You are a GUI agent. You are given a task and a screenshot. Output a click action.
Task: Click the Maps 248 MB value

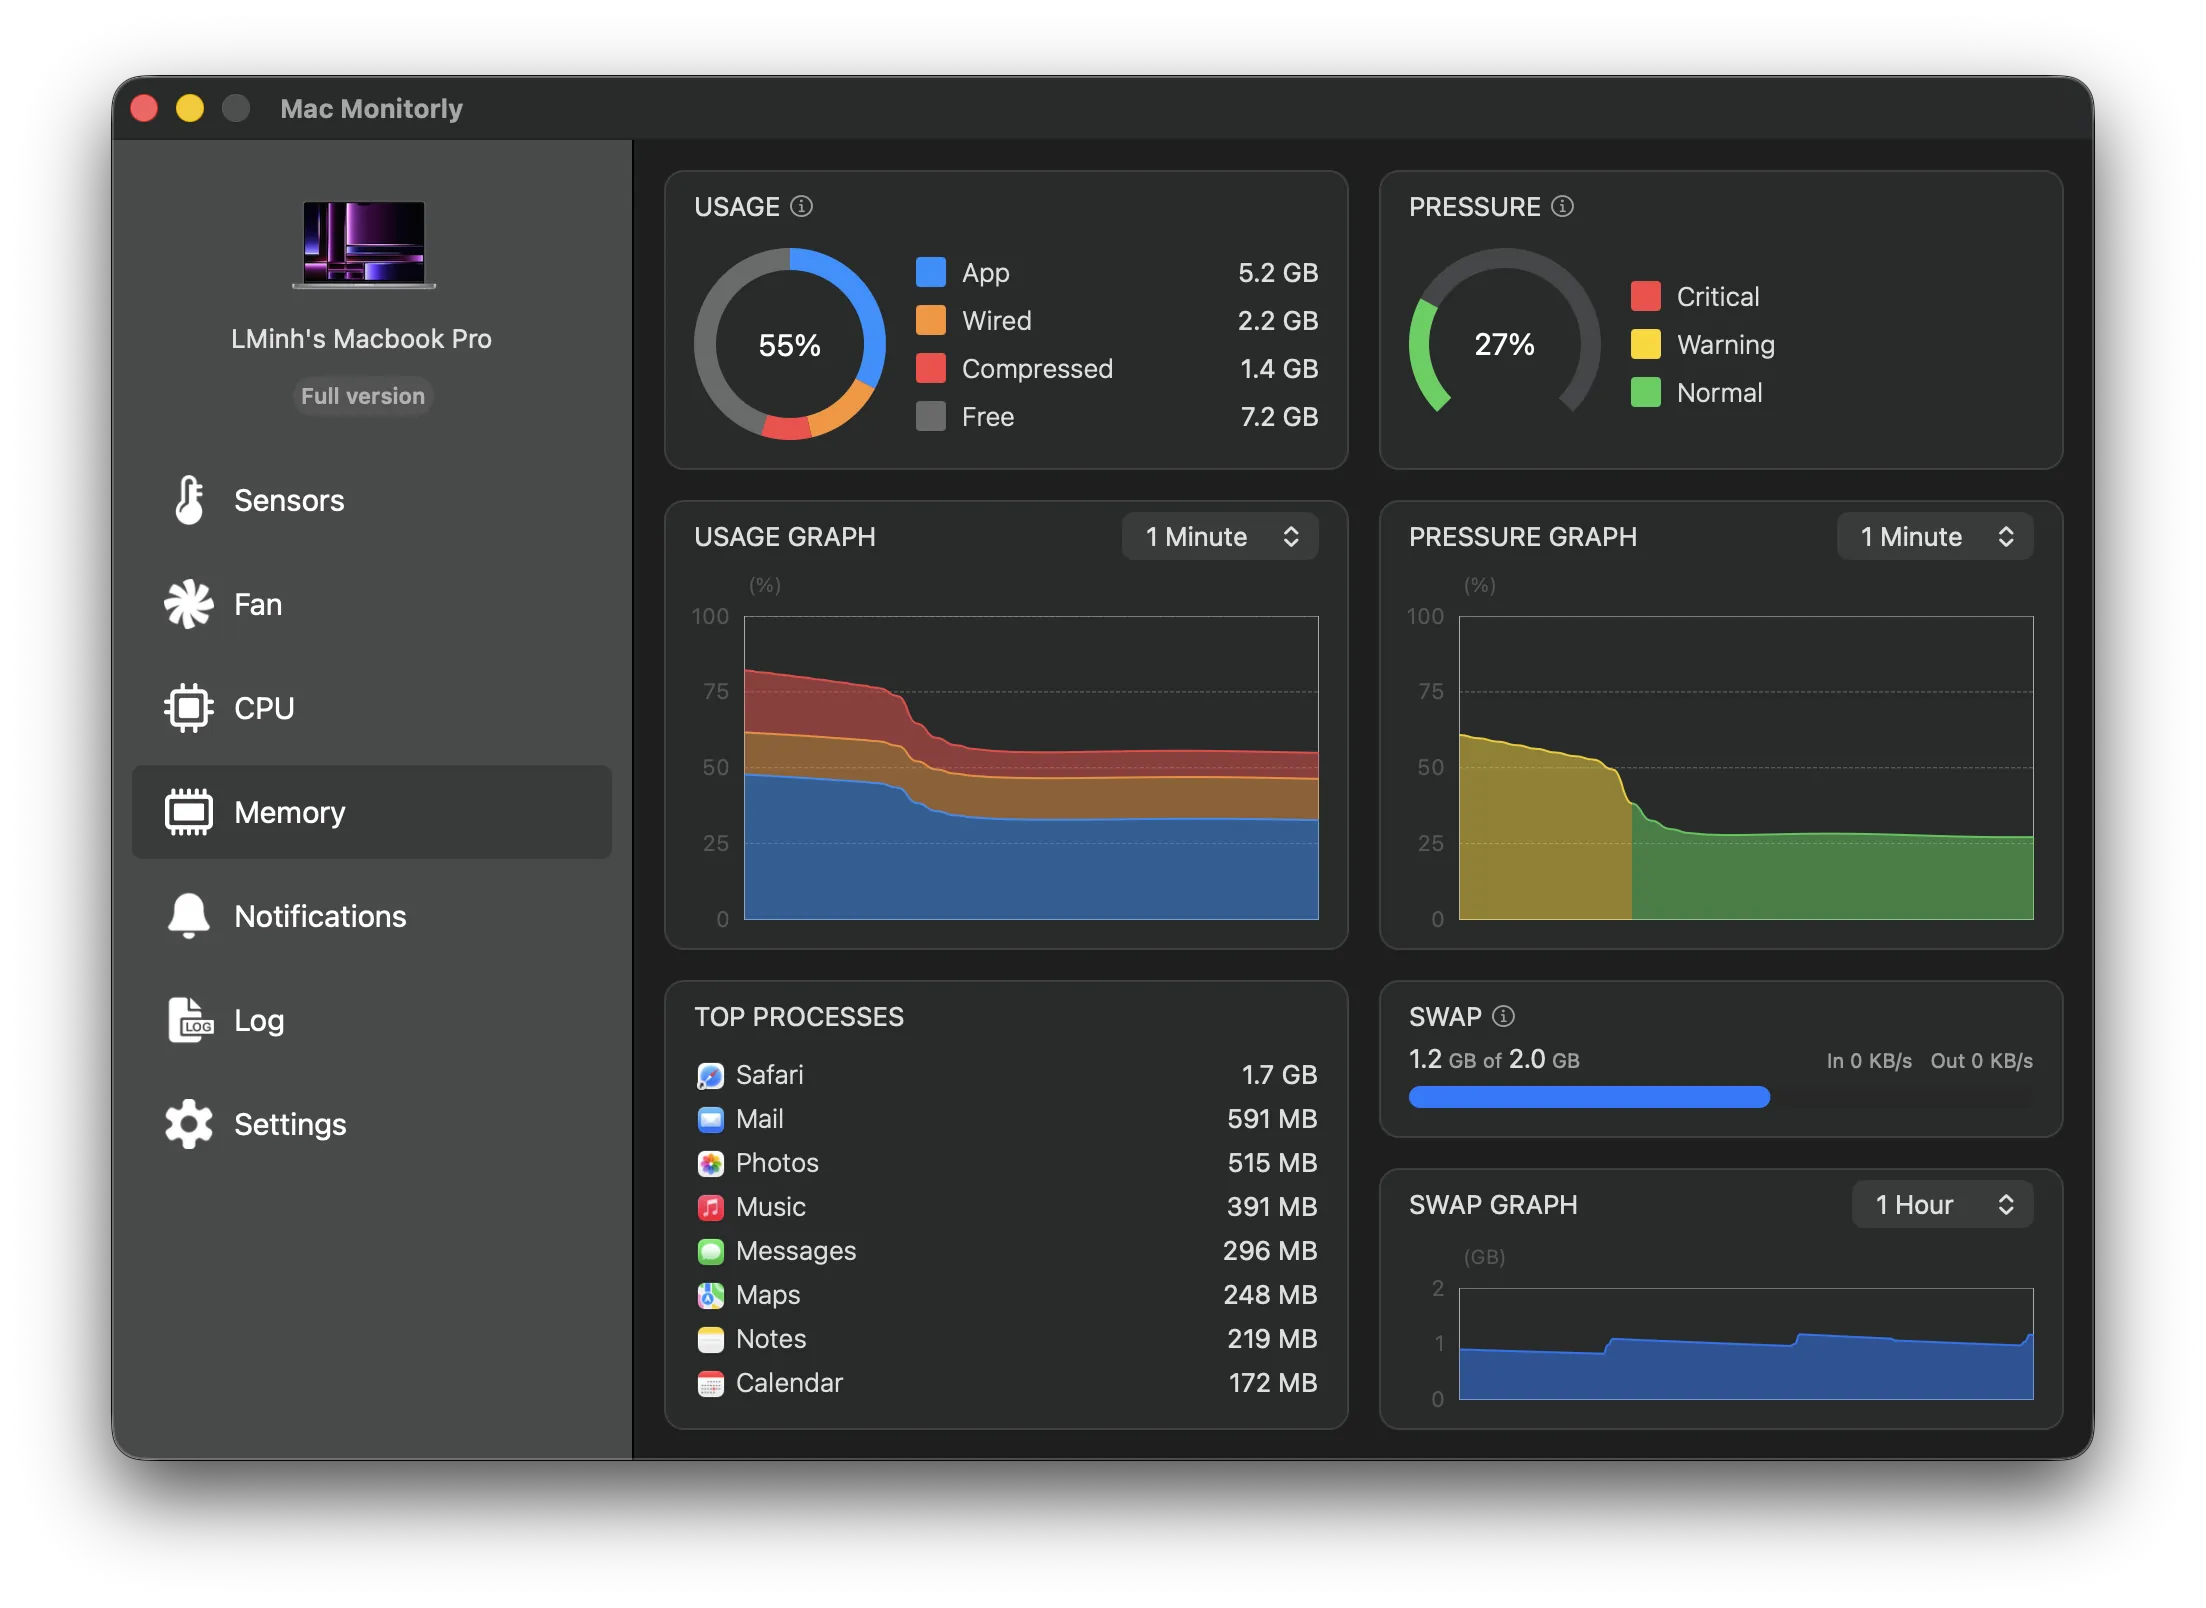(x=1270, y=1295)
